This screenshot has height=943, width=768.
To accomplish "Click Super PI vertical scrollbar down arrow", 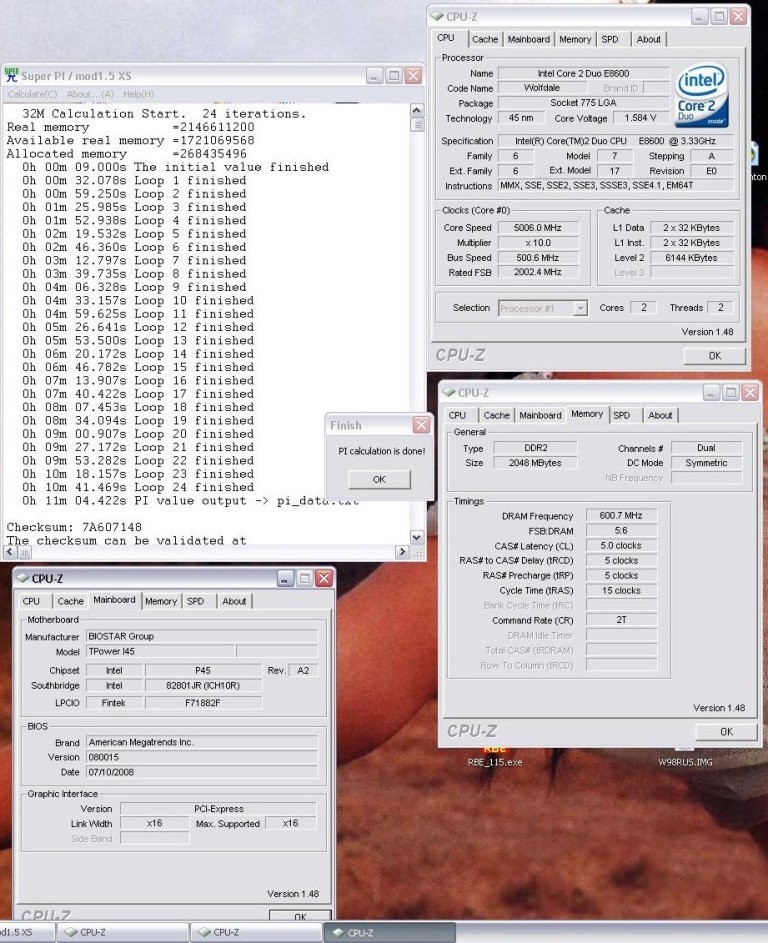I will (416, 537).
